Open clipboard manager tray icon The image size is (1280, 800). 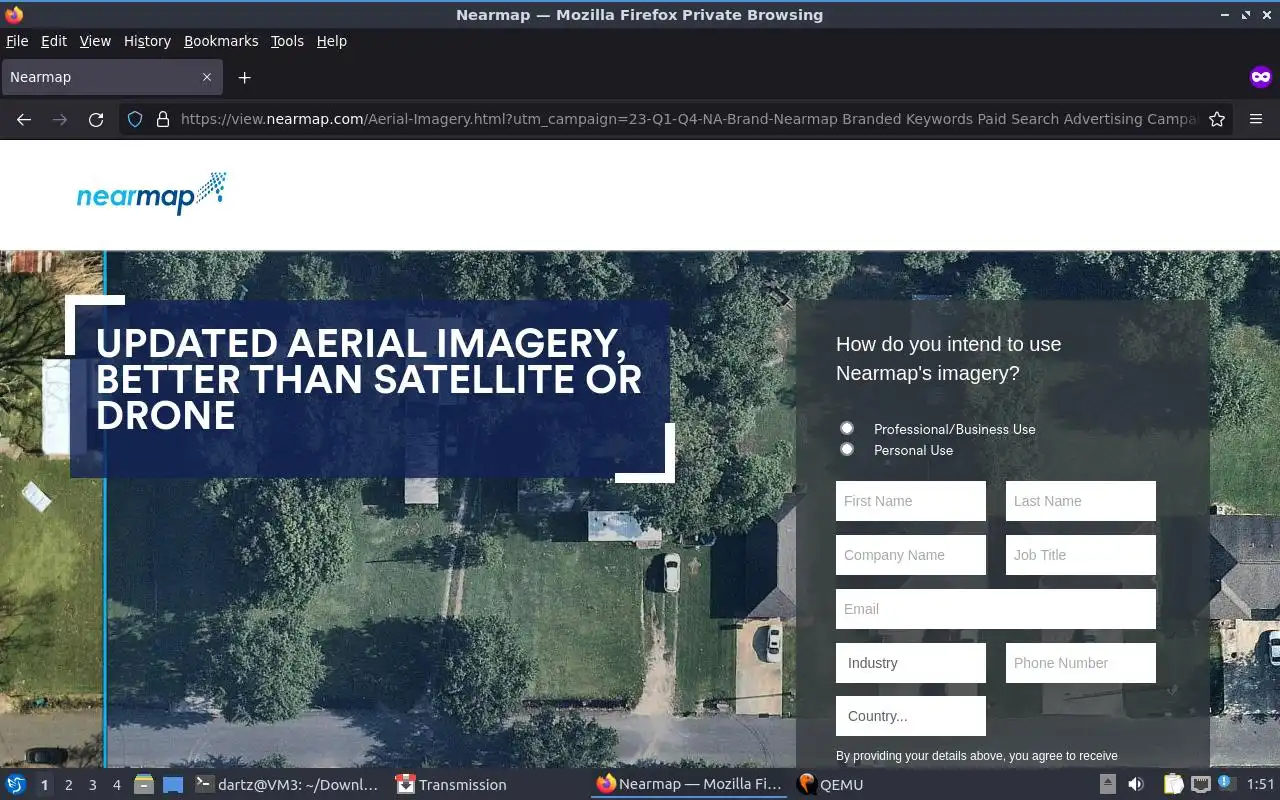tap(1173, 785)
